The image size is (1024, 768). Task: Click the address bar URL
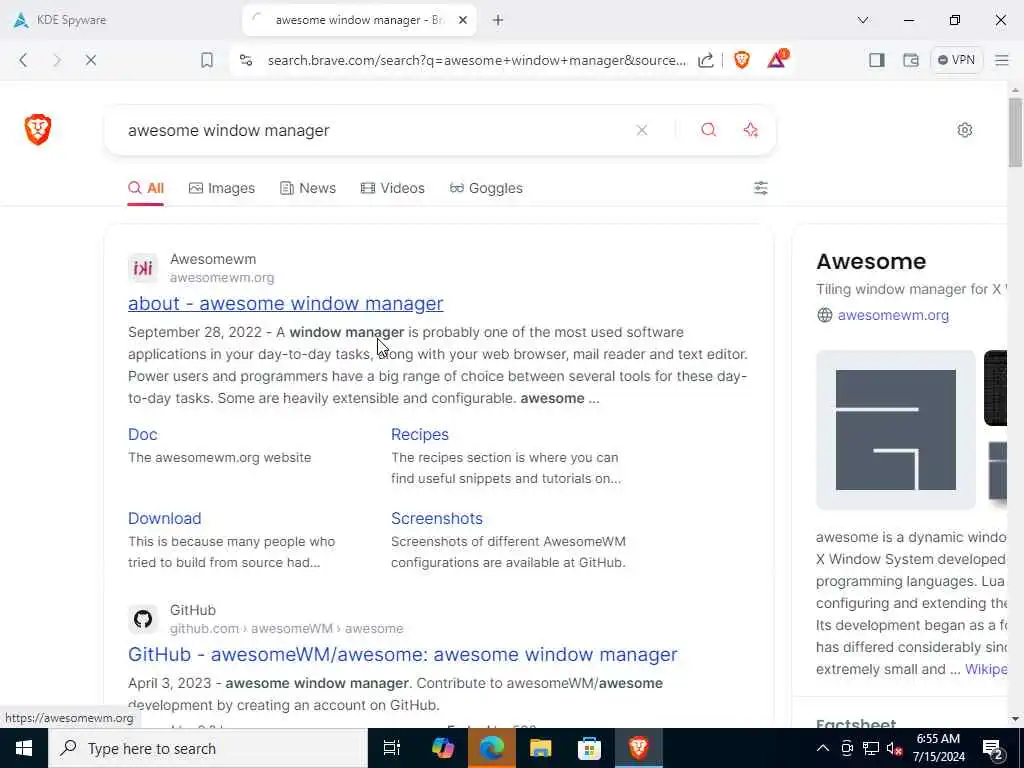pos(477,60)
